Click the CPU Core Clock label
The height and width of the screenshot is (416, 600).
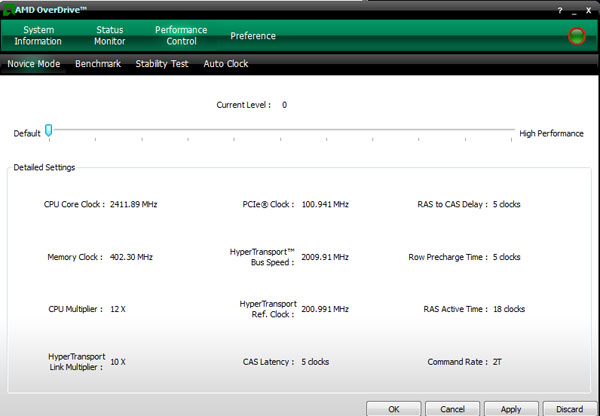click(74, 204)
